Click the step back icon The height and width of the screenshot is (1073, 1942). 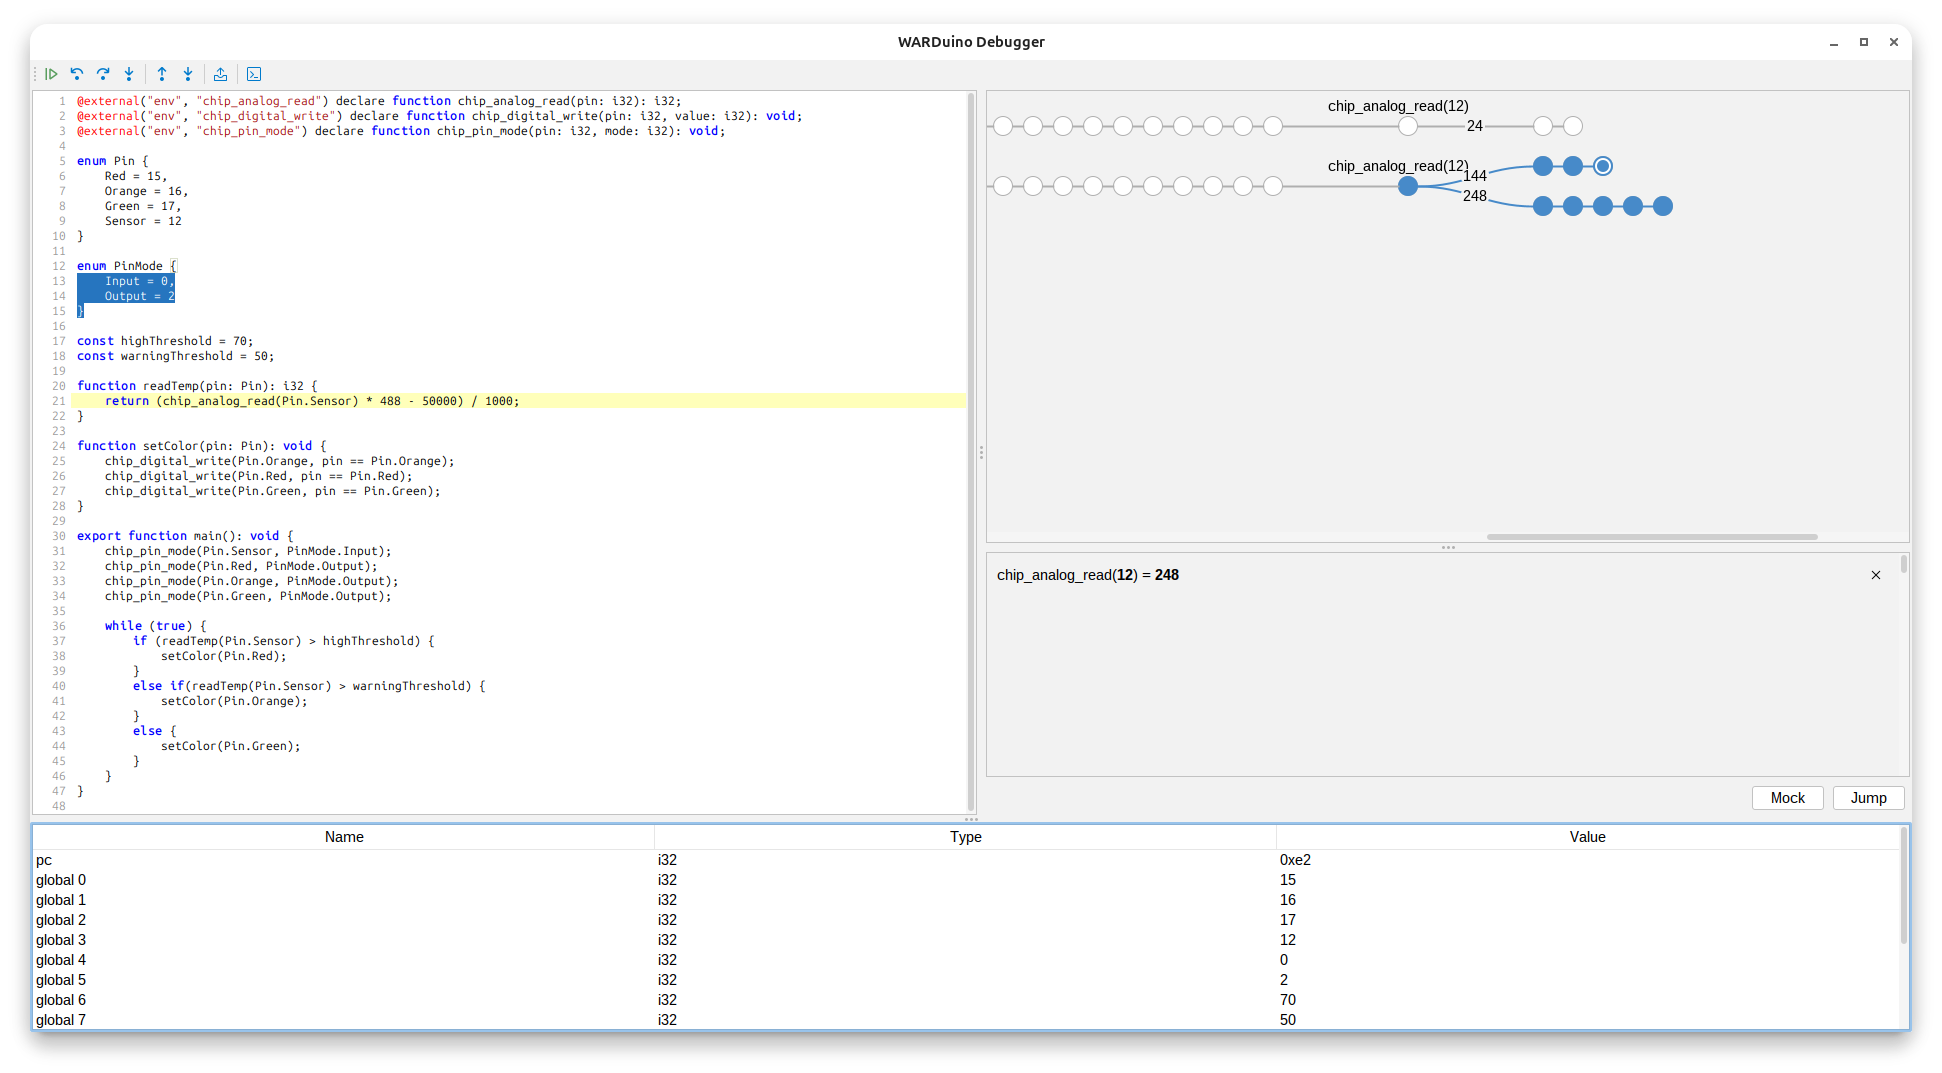point(77,74)
